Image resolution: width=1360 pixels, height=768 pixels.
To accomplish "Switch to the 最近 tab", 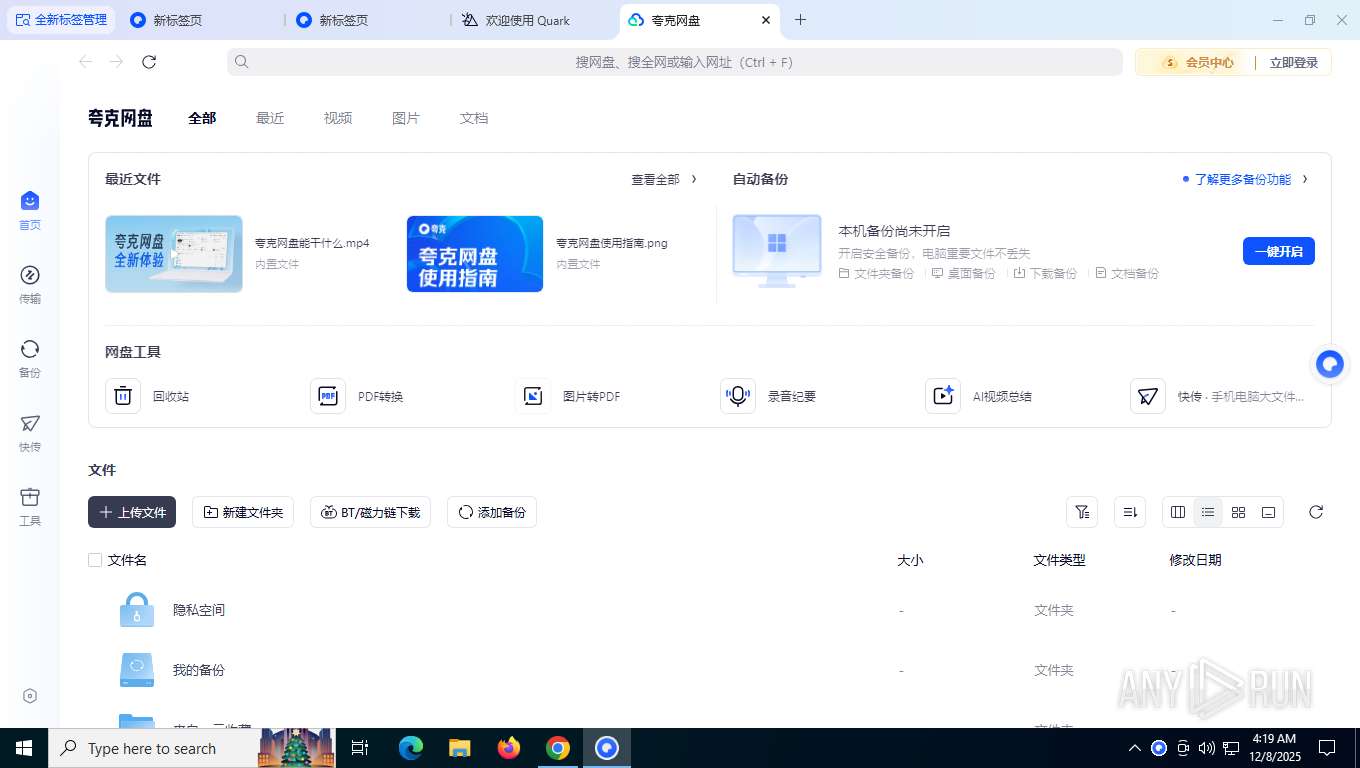I will 270,118.
